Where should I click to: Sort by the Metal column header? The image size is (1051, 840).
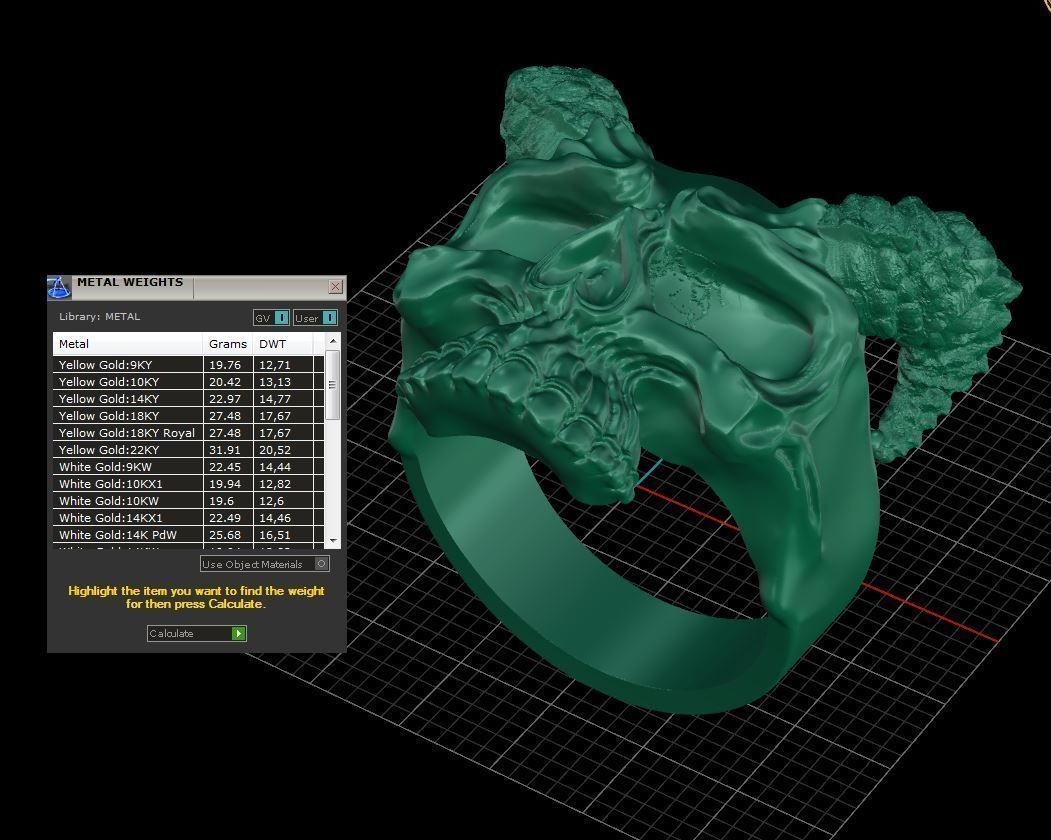tap(128, 344)
